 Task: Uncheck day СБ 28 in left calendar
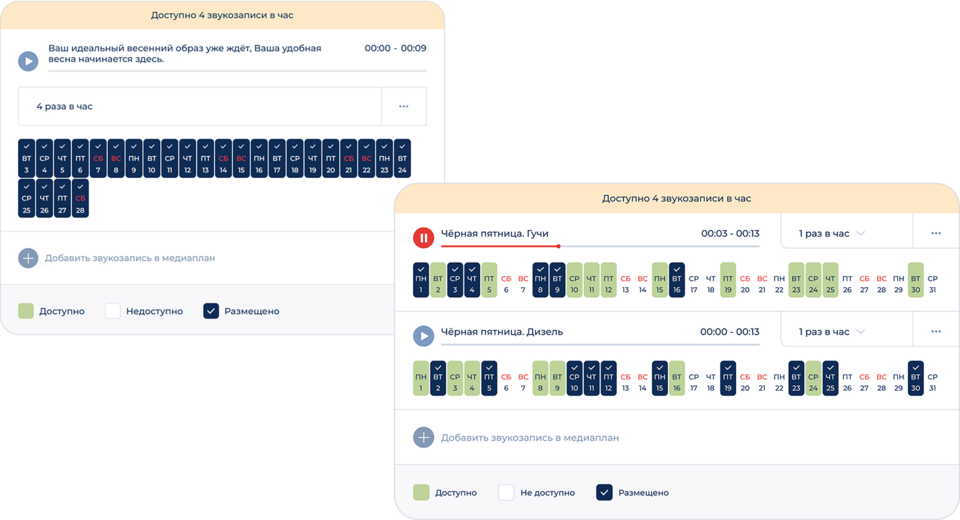pyautogui.click(x=80, y=204)
